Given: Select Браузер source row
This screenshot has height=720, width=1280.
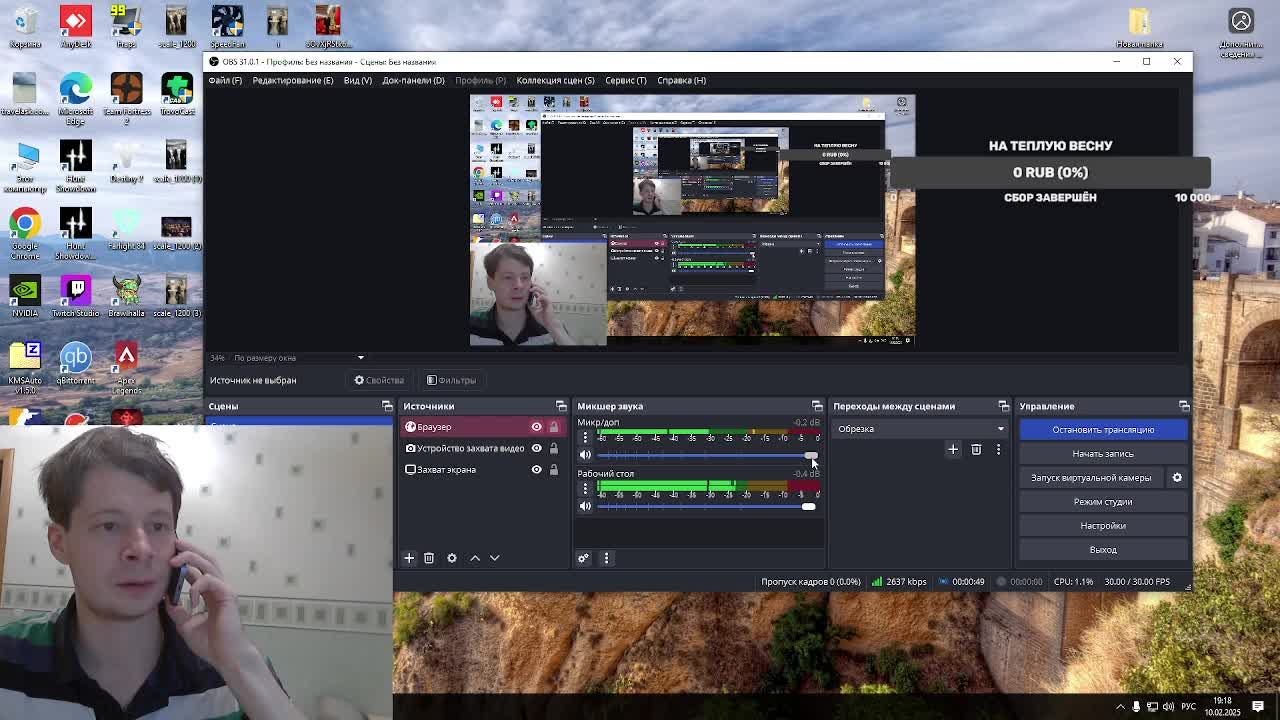Looking at the screenshot, I should click(x=481, y=427).
